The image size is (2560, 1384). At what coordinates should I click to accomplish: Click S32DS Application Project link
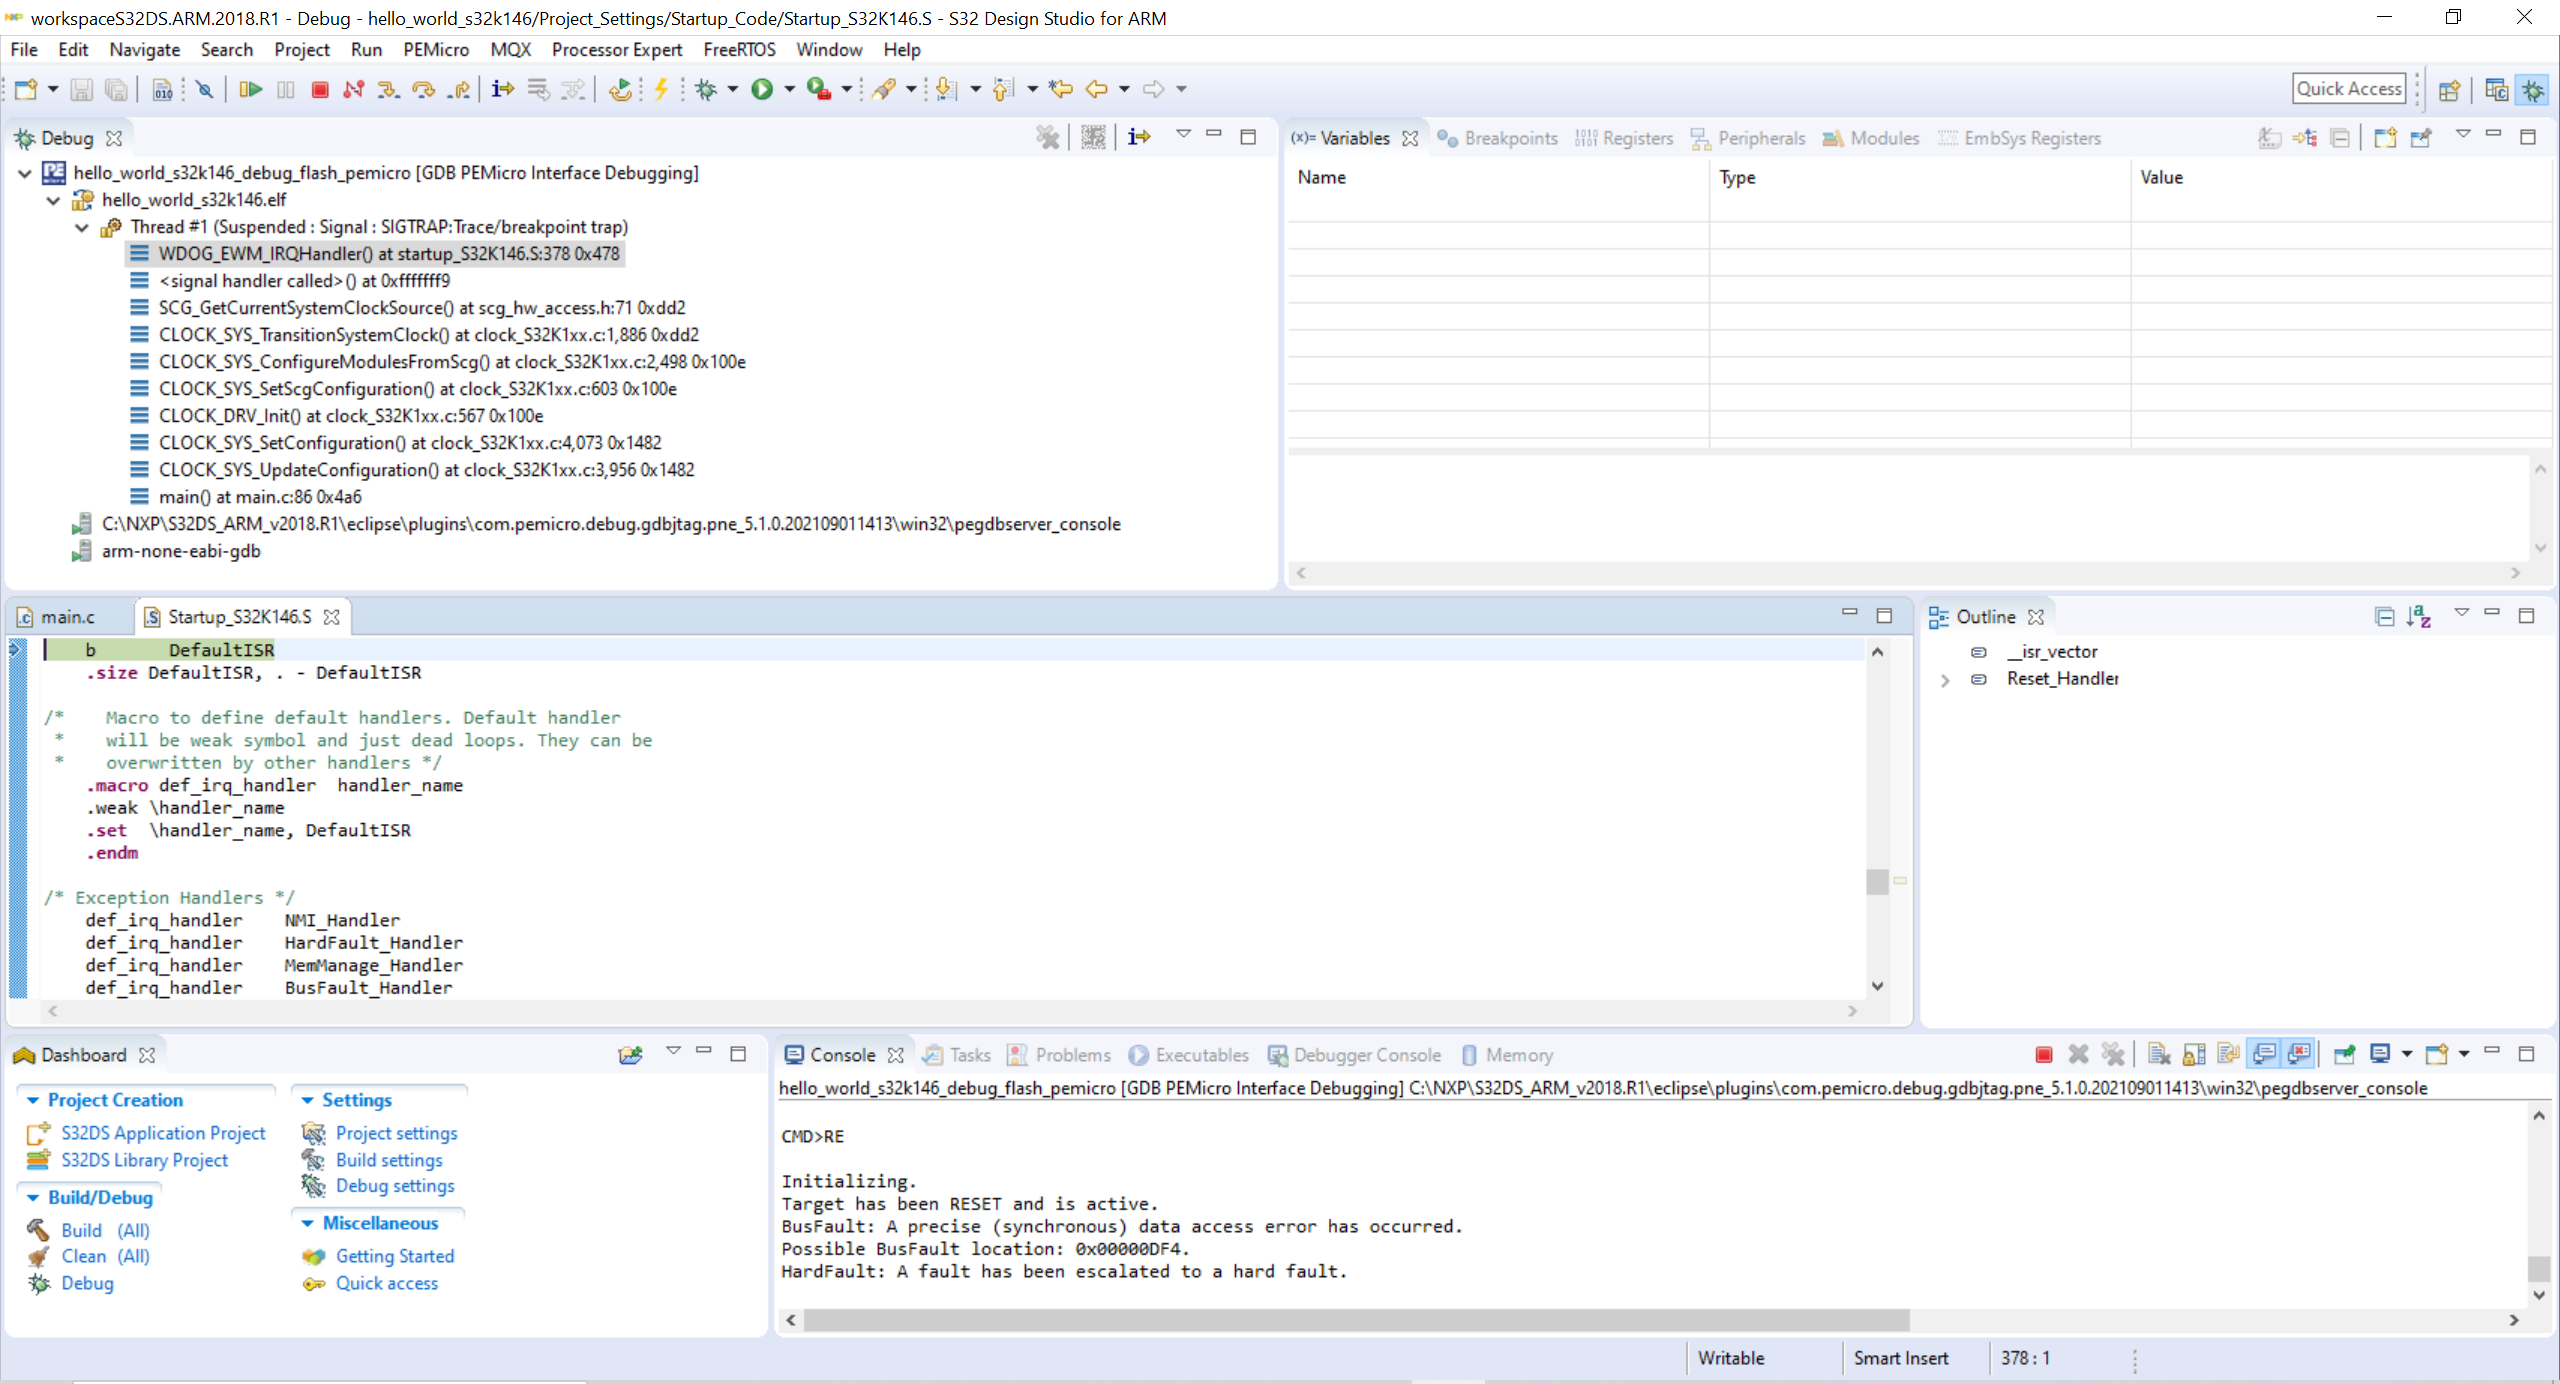(x=163, y=1133)
